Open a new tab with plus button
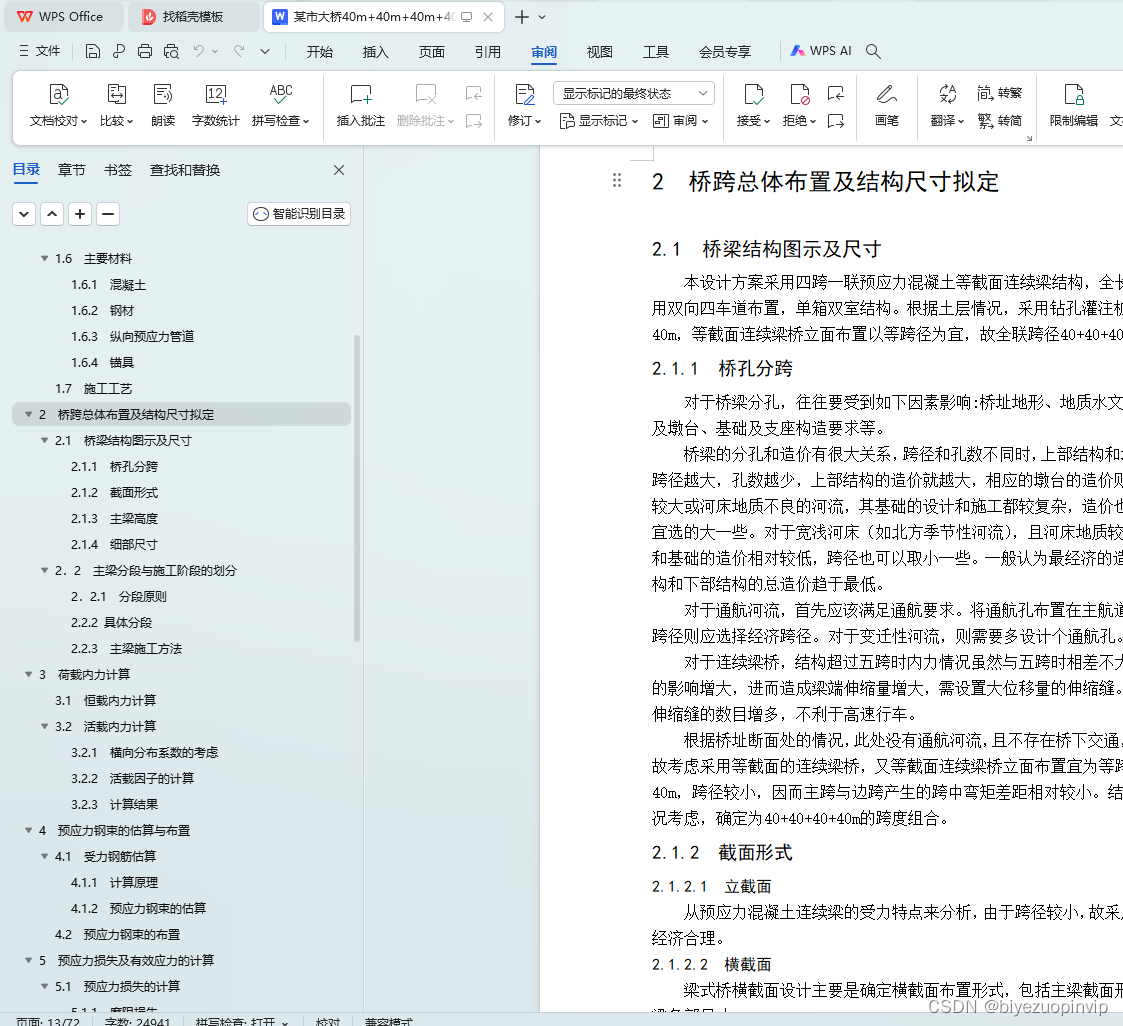 click(x=522, y=16)
